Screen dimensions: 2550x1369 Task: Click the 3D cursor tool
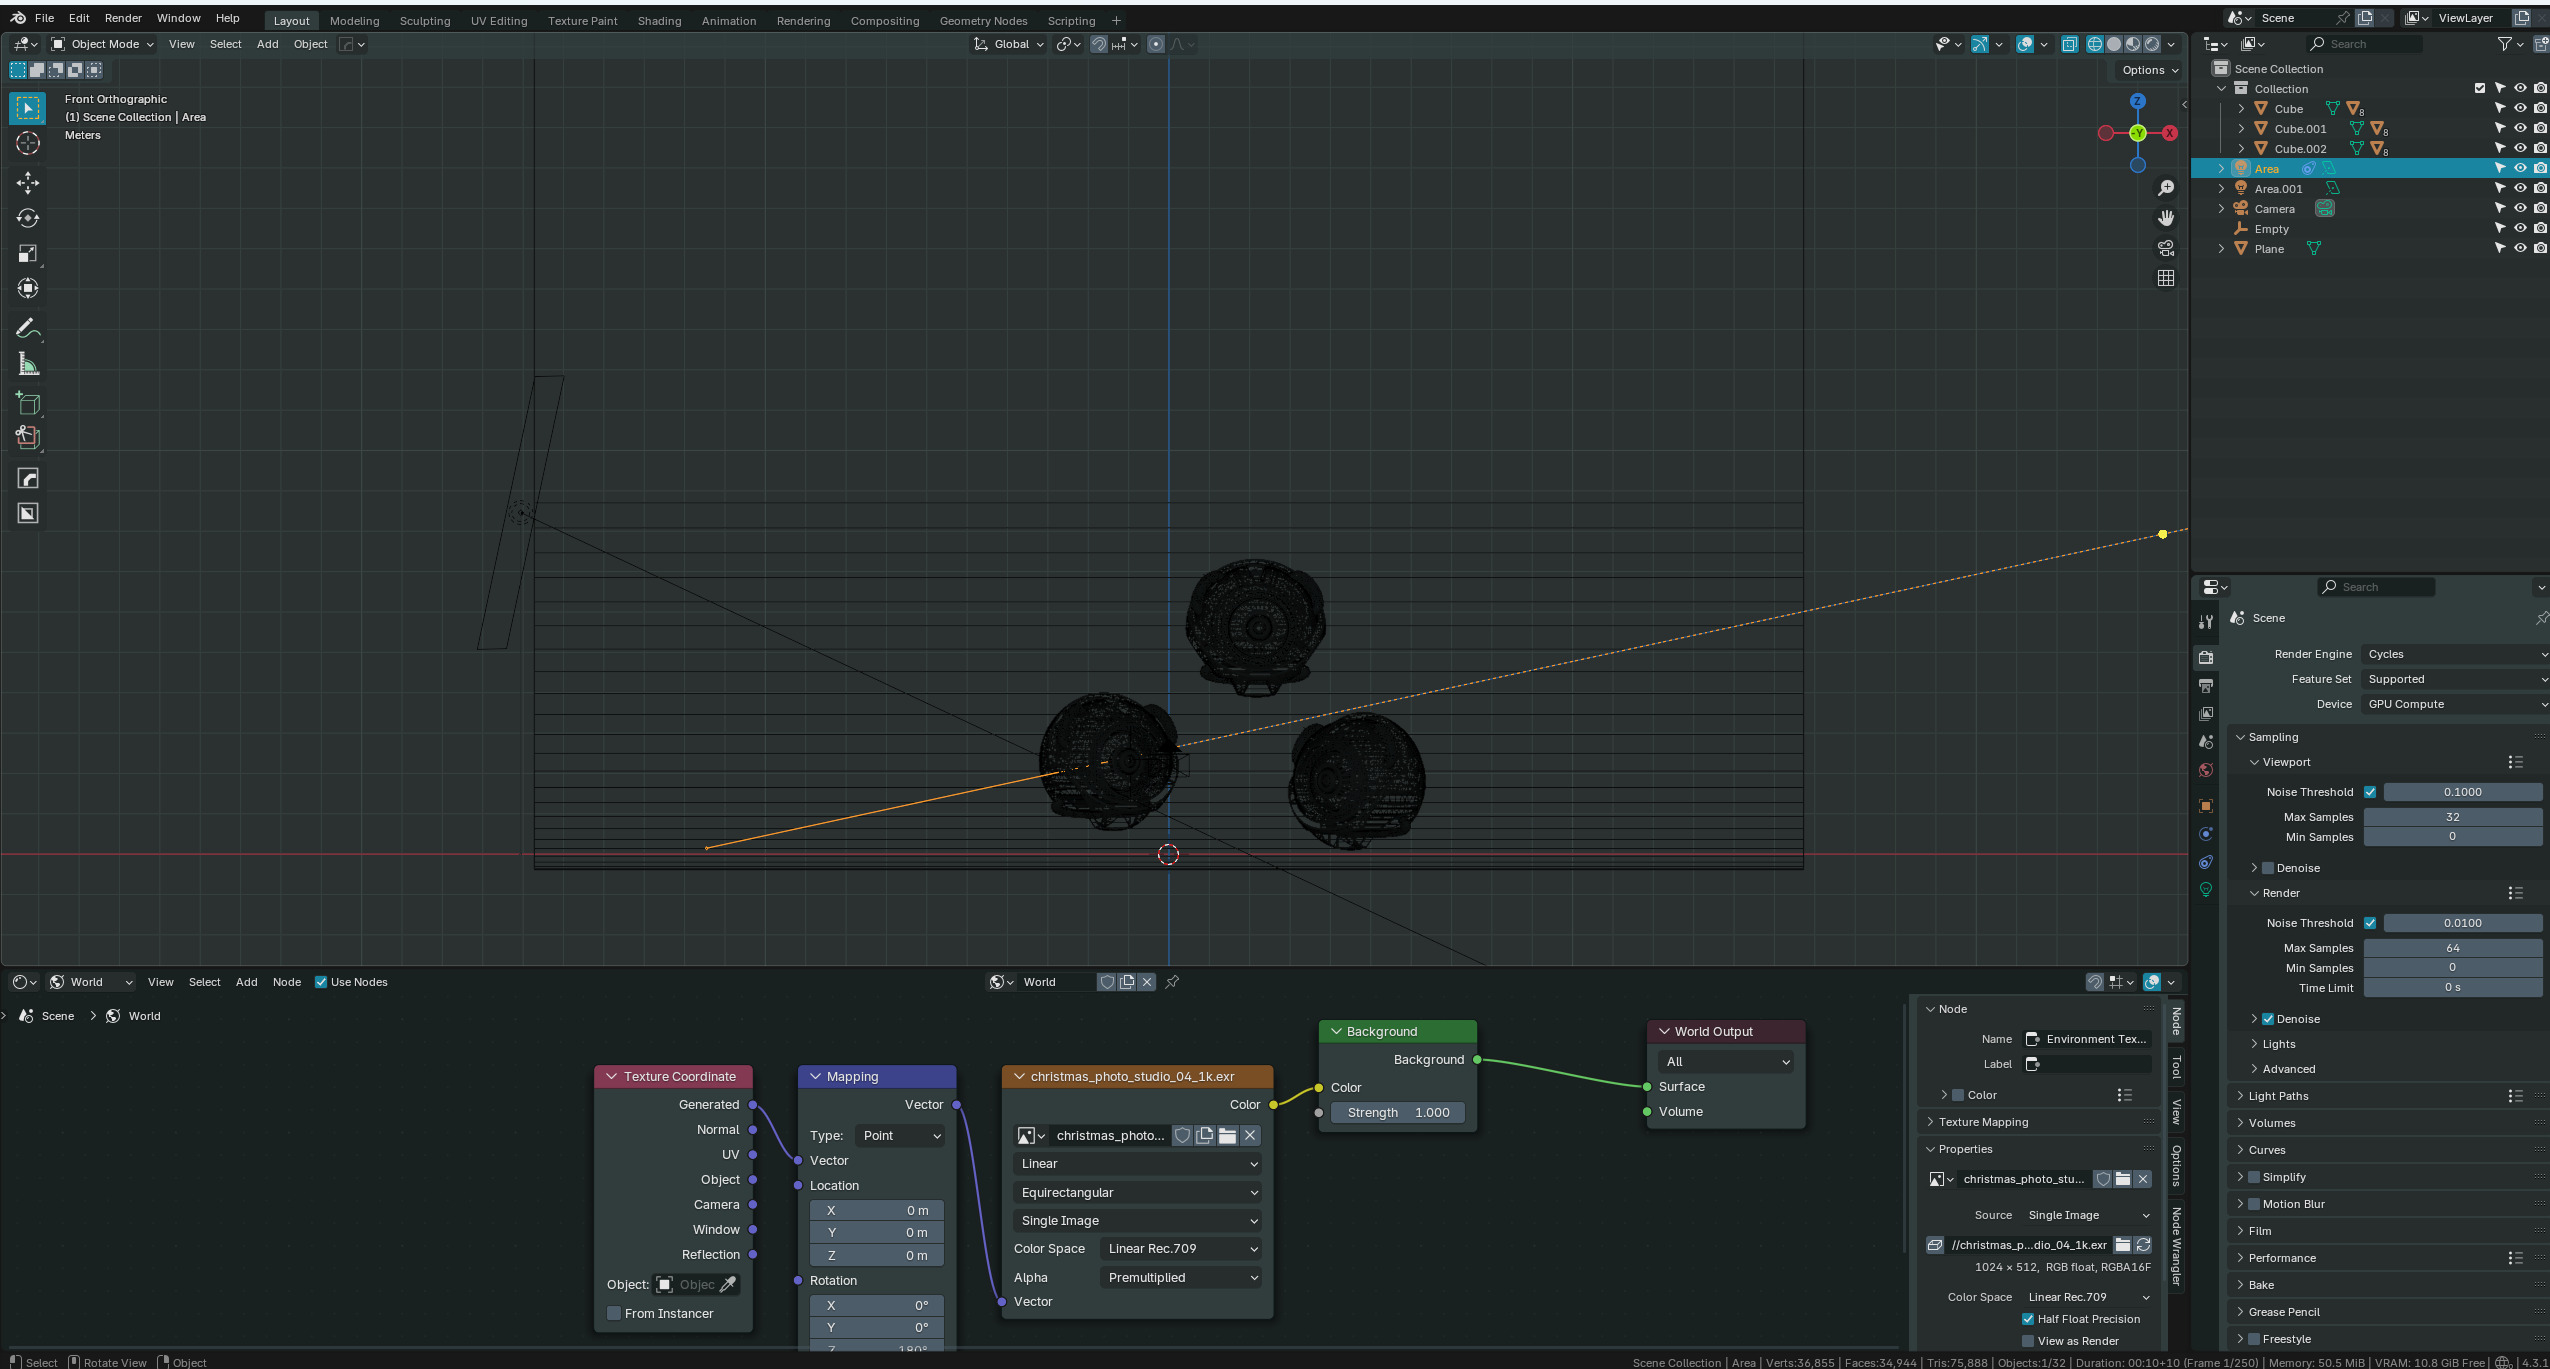click(x=28, y=143)
